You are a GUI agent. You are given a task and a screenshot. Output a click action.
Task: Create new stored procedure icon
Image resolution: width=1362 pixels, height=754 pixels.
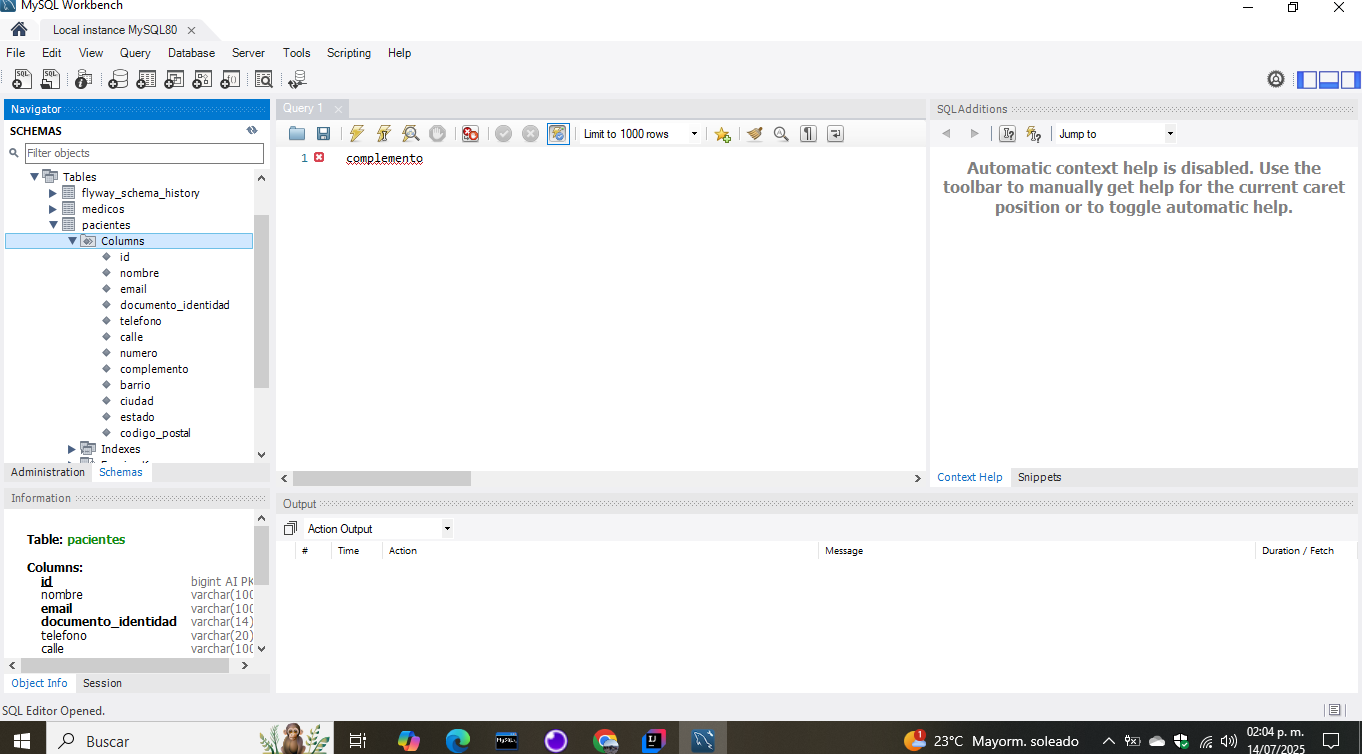202,79
